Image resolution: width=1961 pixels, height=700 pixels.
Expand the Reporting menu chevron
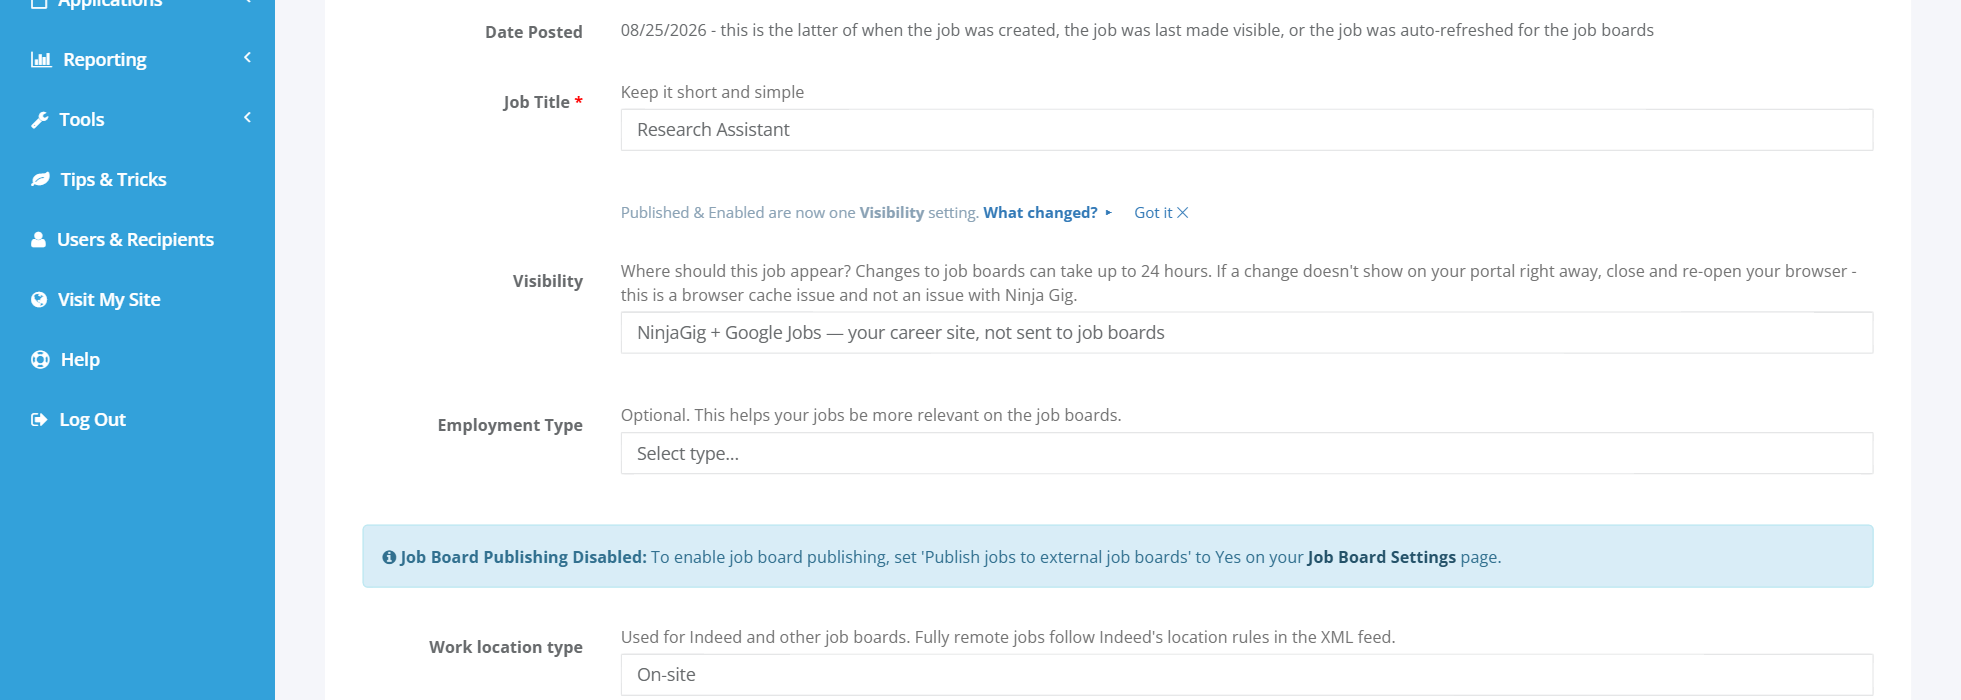click(247, 58)
